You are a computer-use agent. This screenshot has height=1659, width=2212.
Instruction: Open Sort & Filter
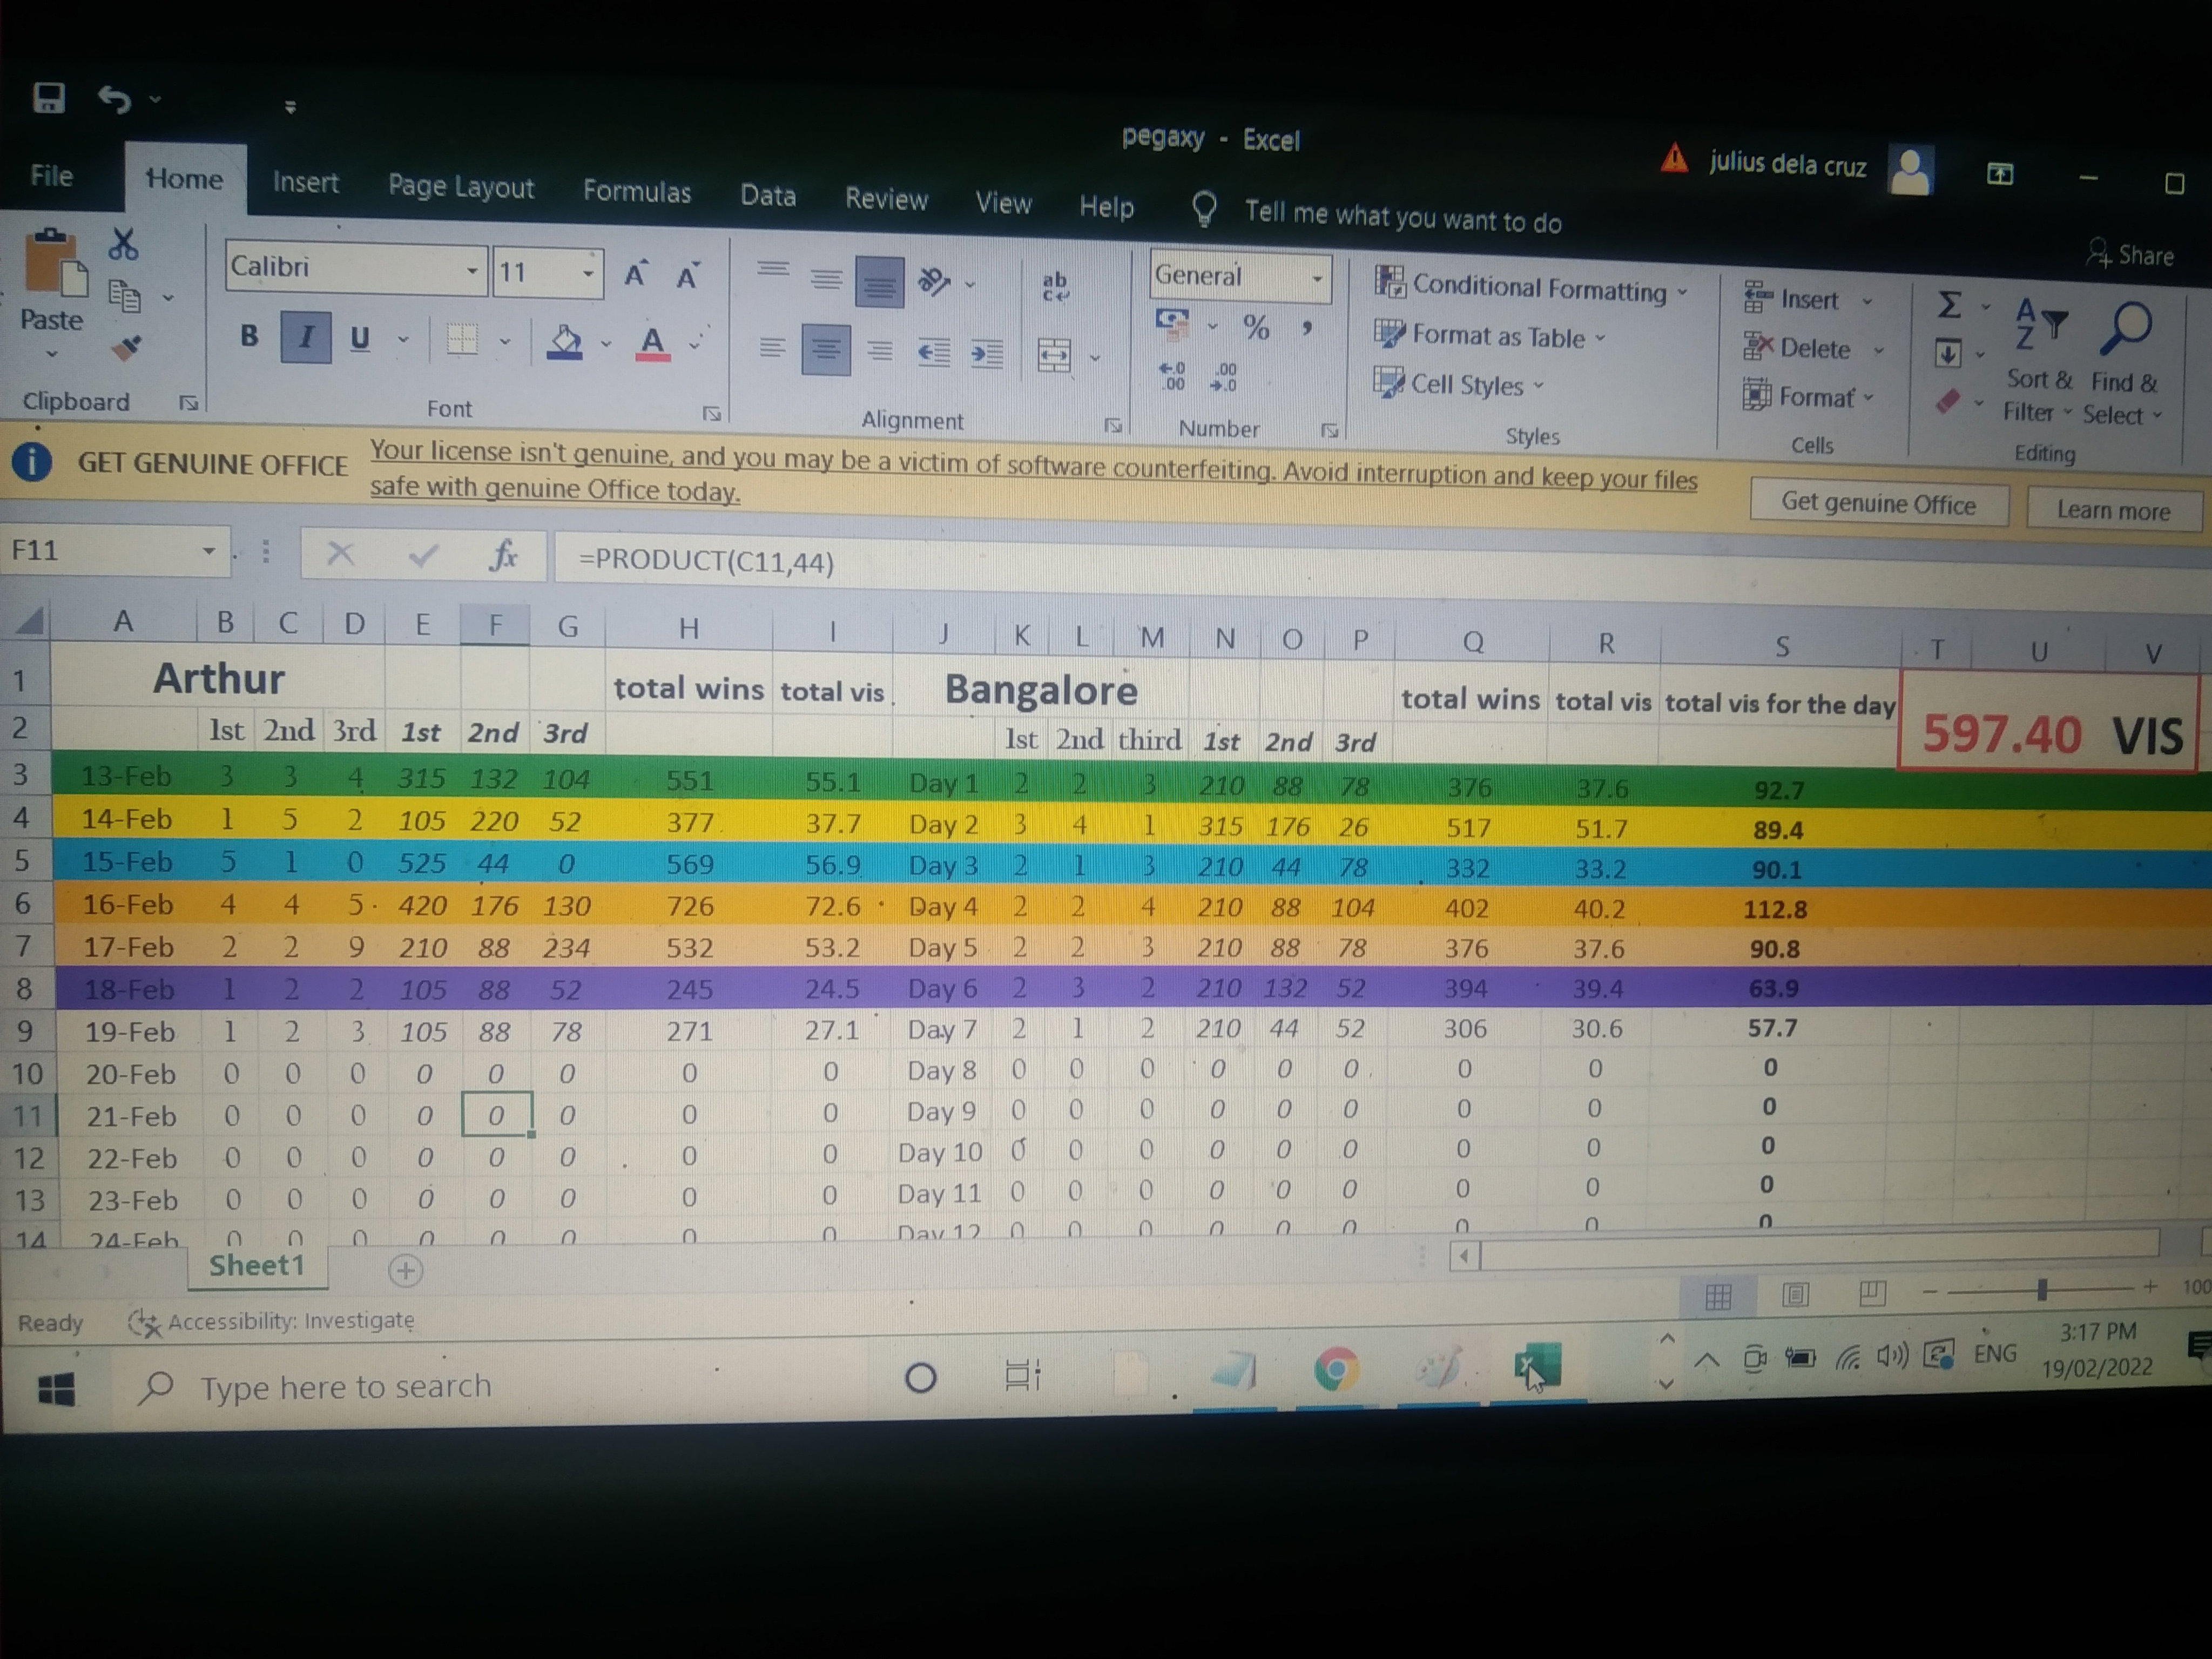pyautogui.click(x=2039, y=361)
